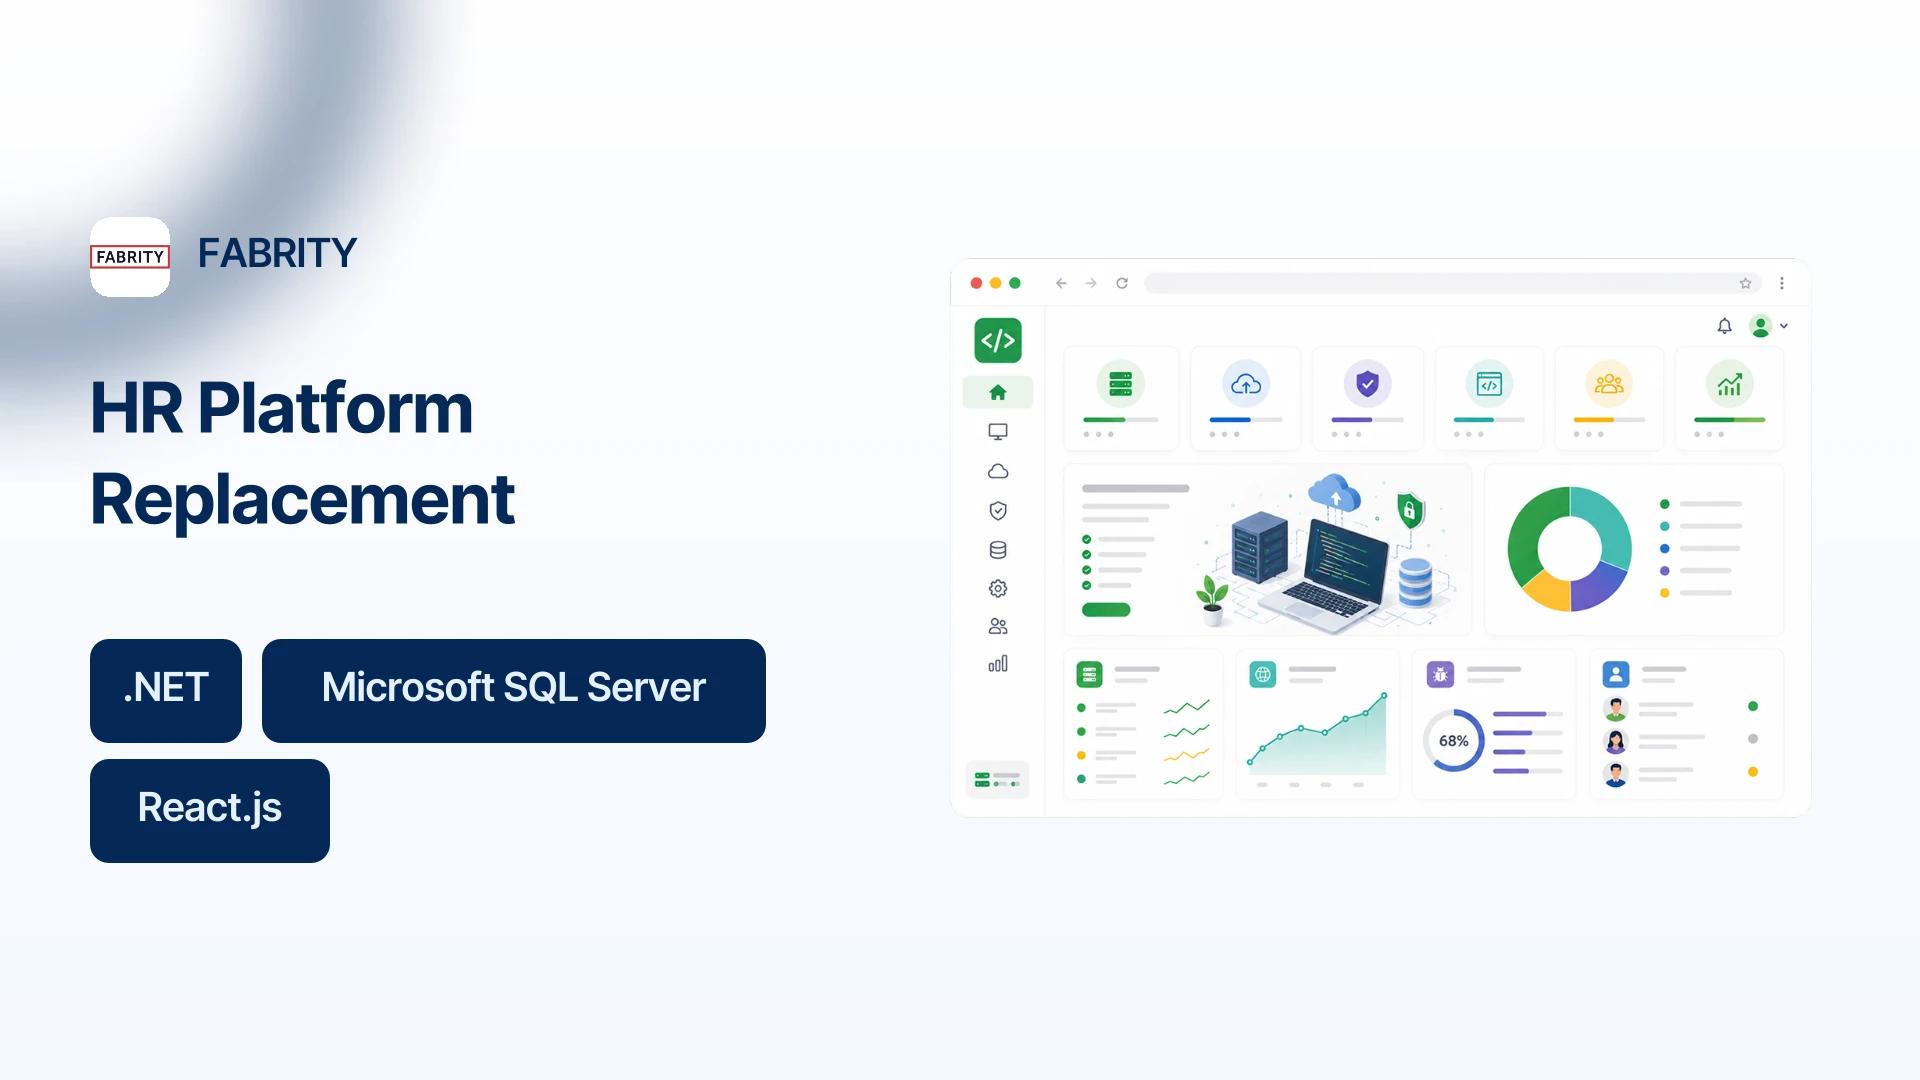This screenshot has height=1080, width=1920.
Task: Open the green server stack card
Action: click(x=1121, y=398)
